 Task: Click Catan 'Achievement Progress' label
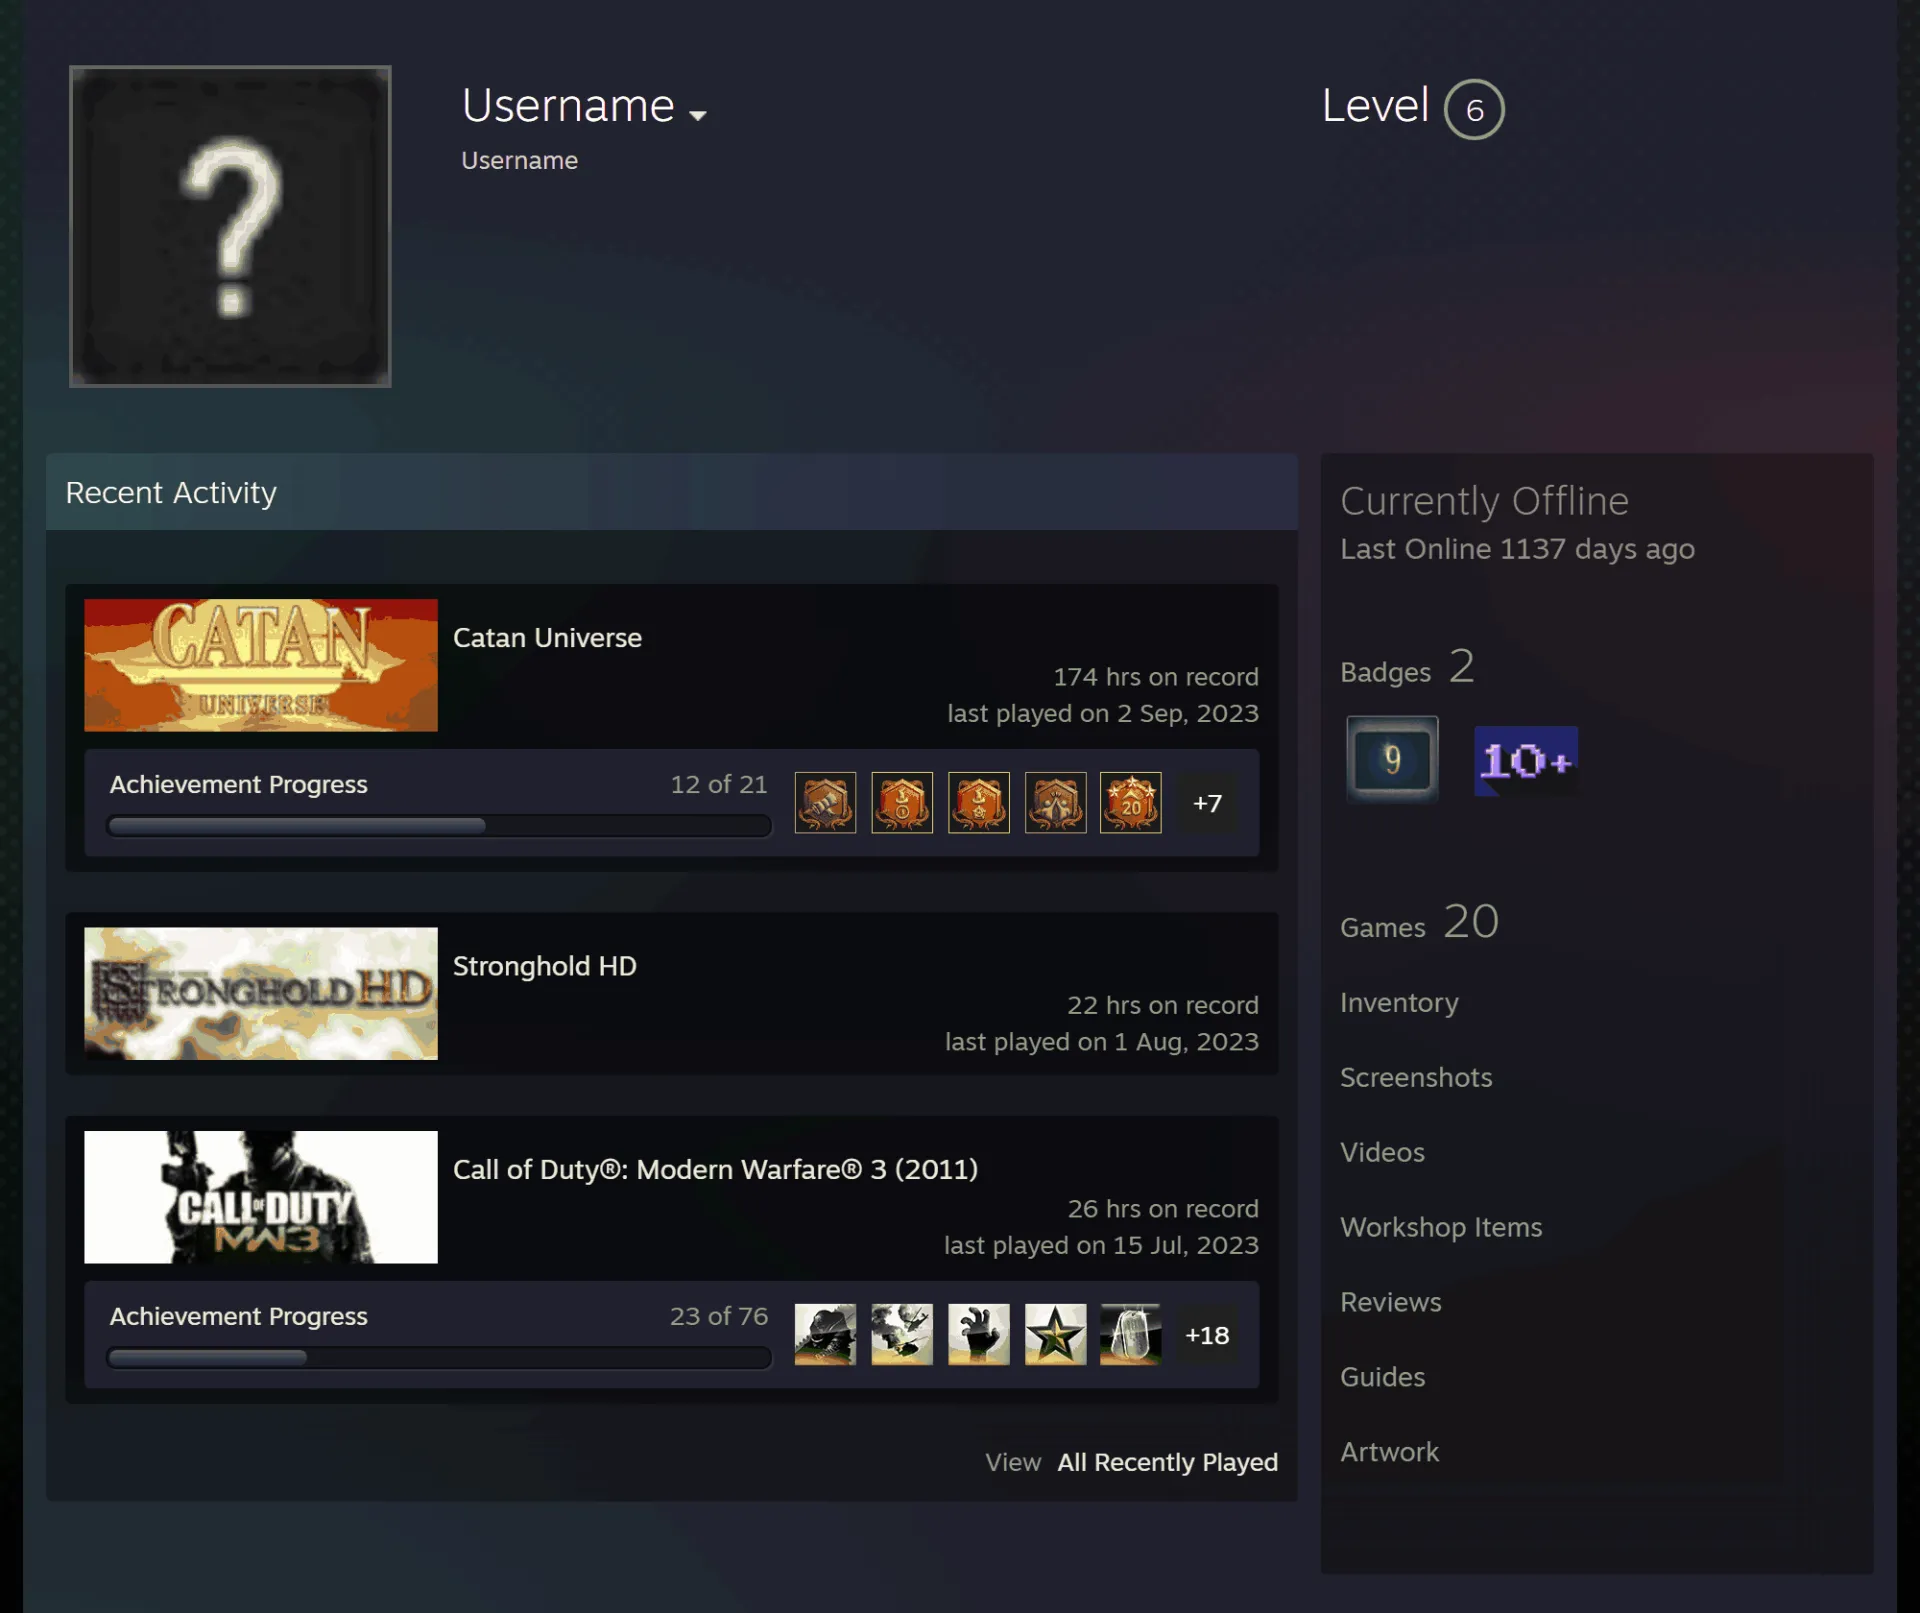click(x=239, y=785)
